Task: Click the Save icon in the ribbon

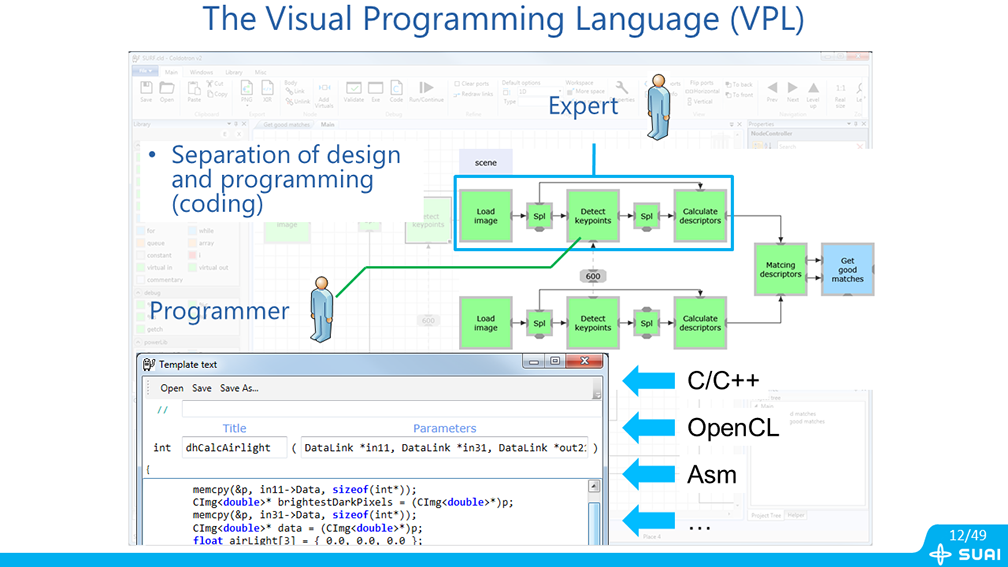Action: (x=146, y=89)
